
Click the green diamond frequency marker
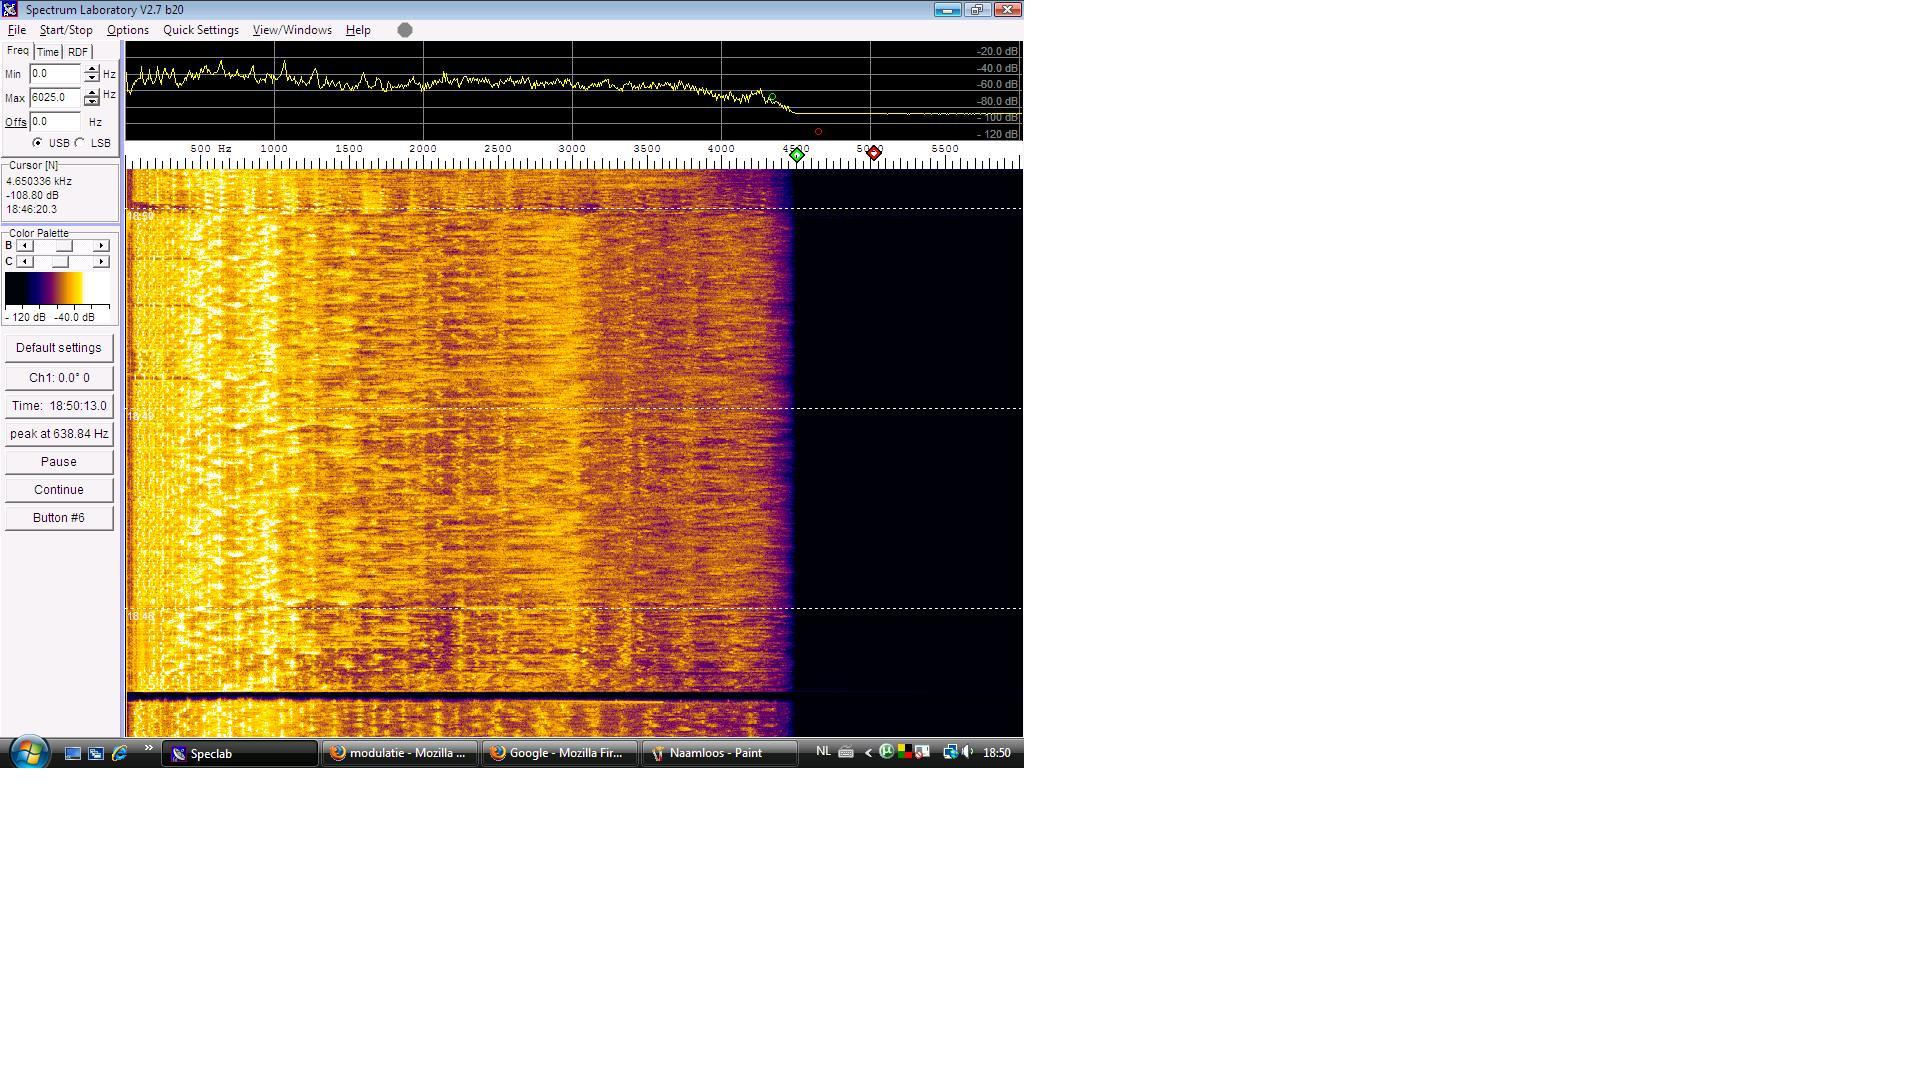[x=797, y=155]
